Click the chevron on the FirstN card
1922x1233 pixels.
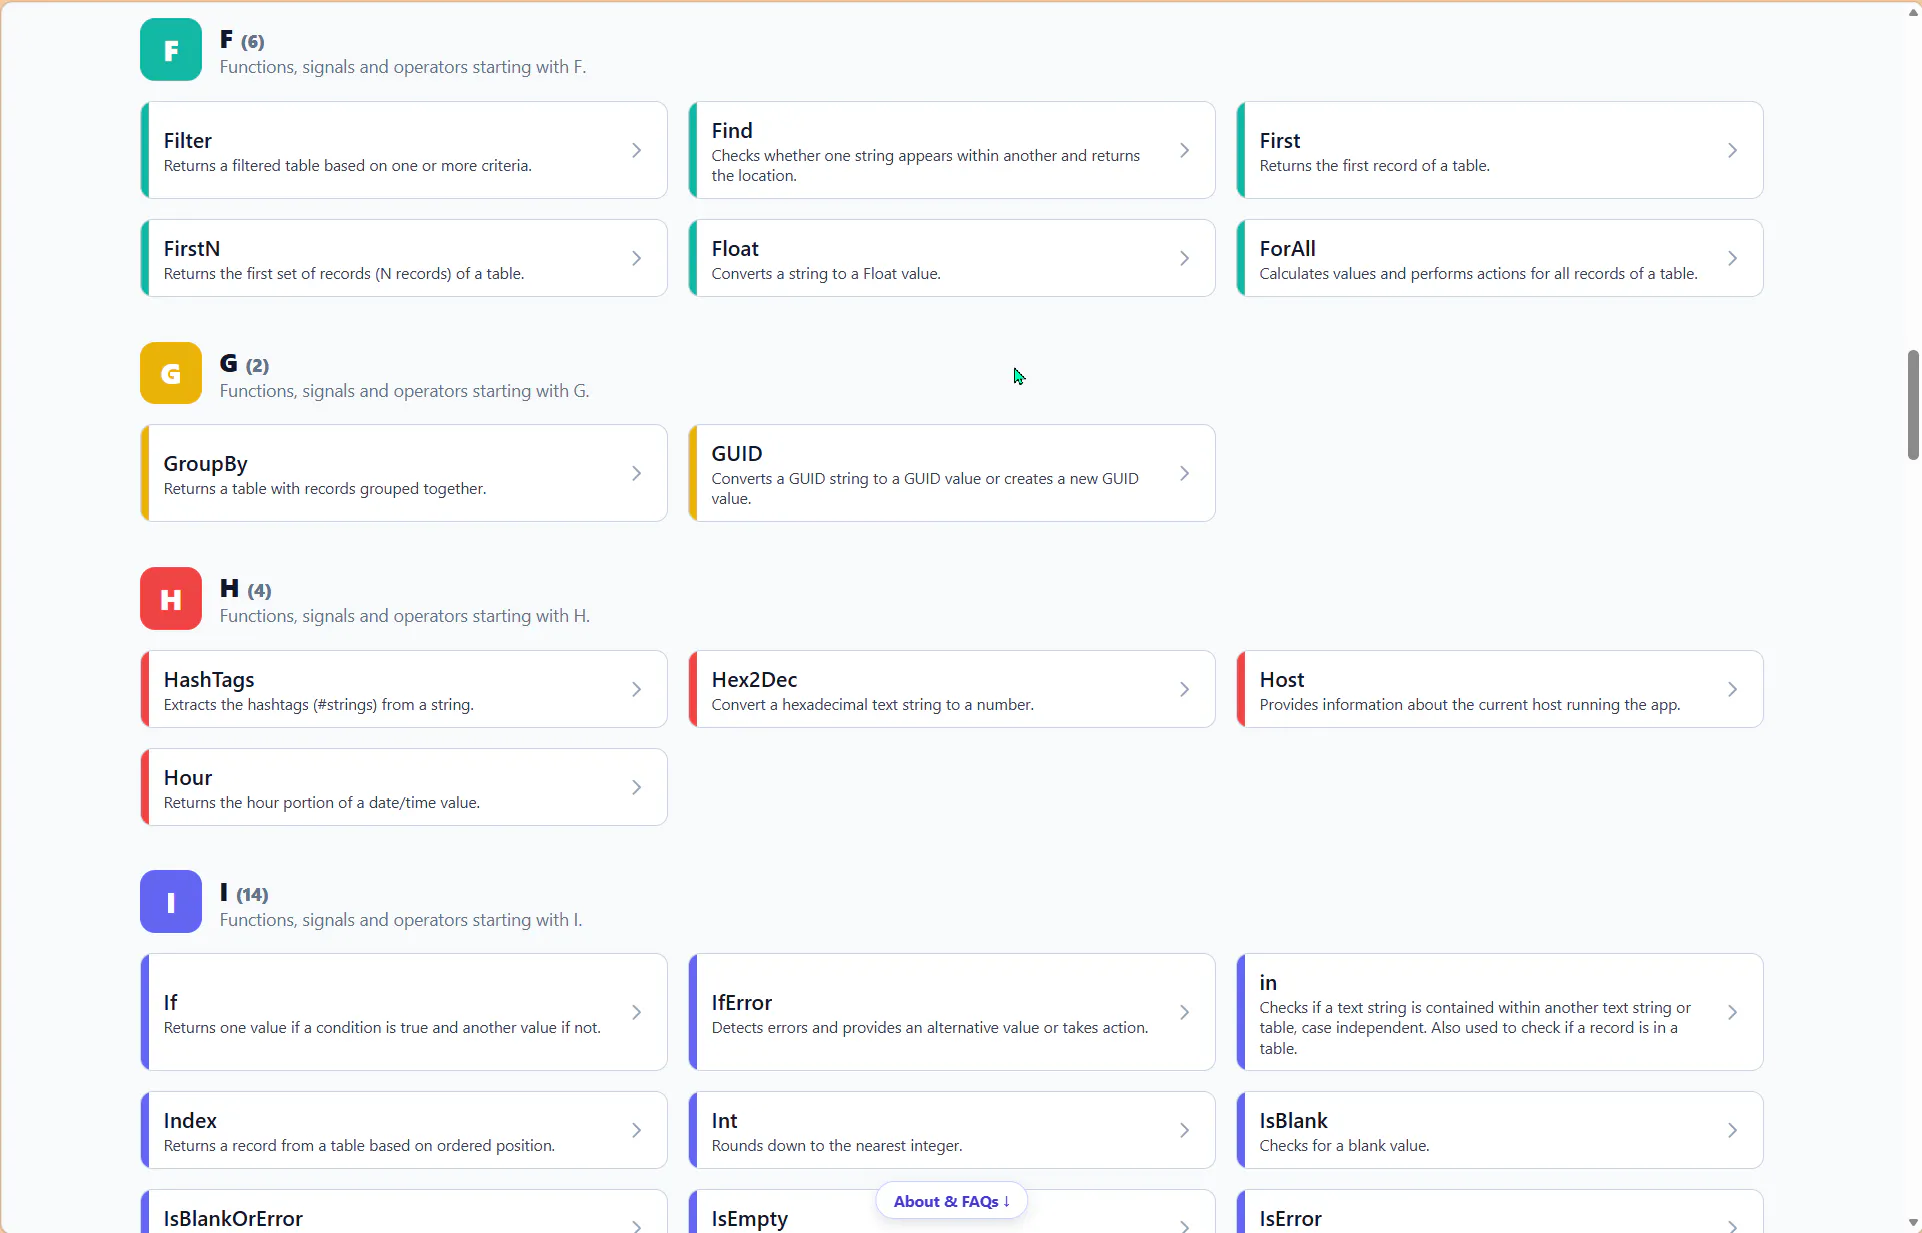coord(637,258)
